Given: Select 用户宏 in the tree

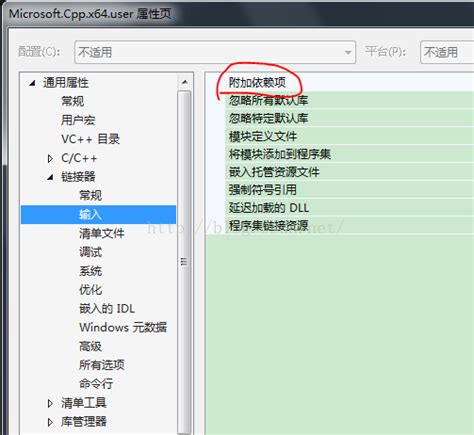Looking at the screenshot, I should point(78,120).
